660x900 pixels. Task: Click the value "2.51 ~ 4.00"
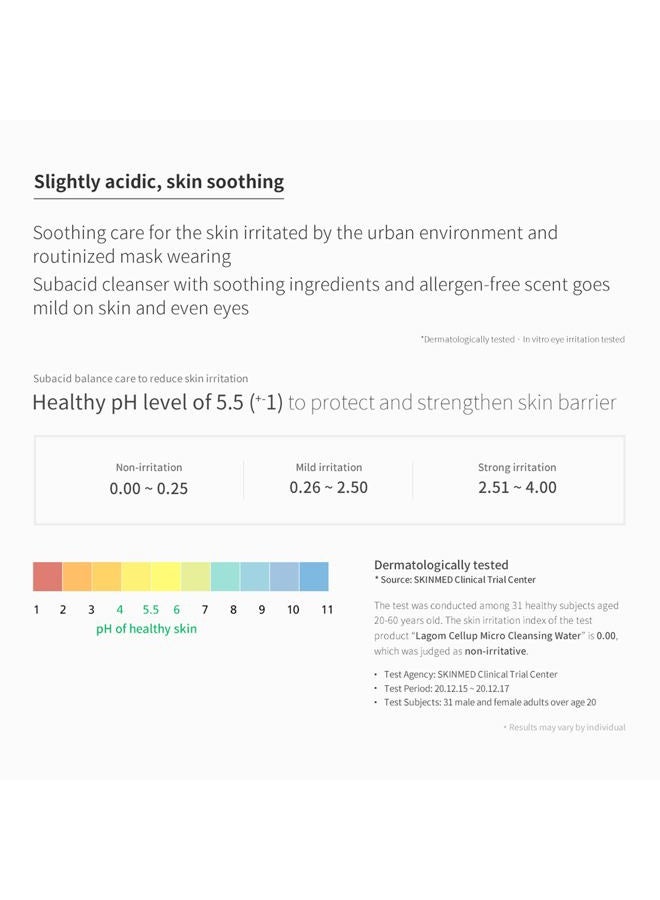coord(517,488)
